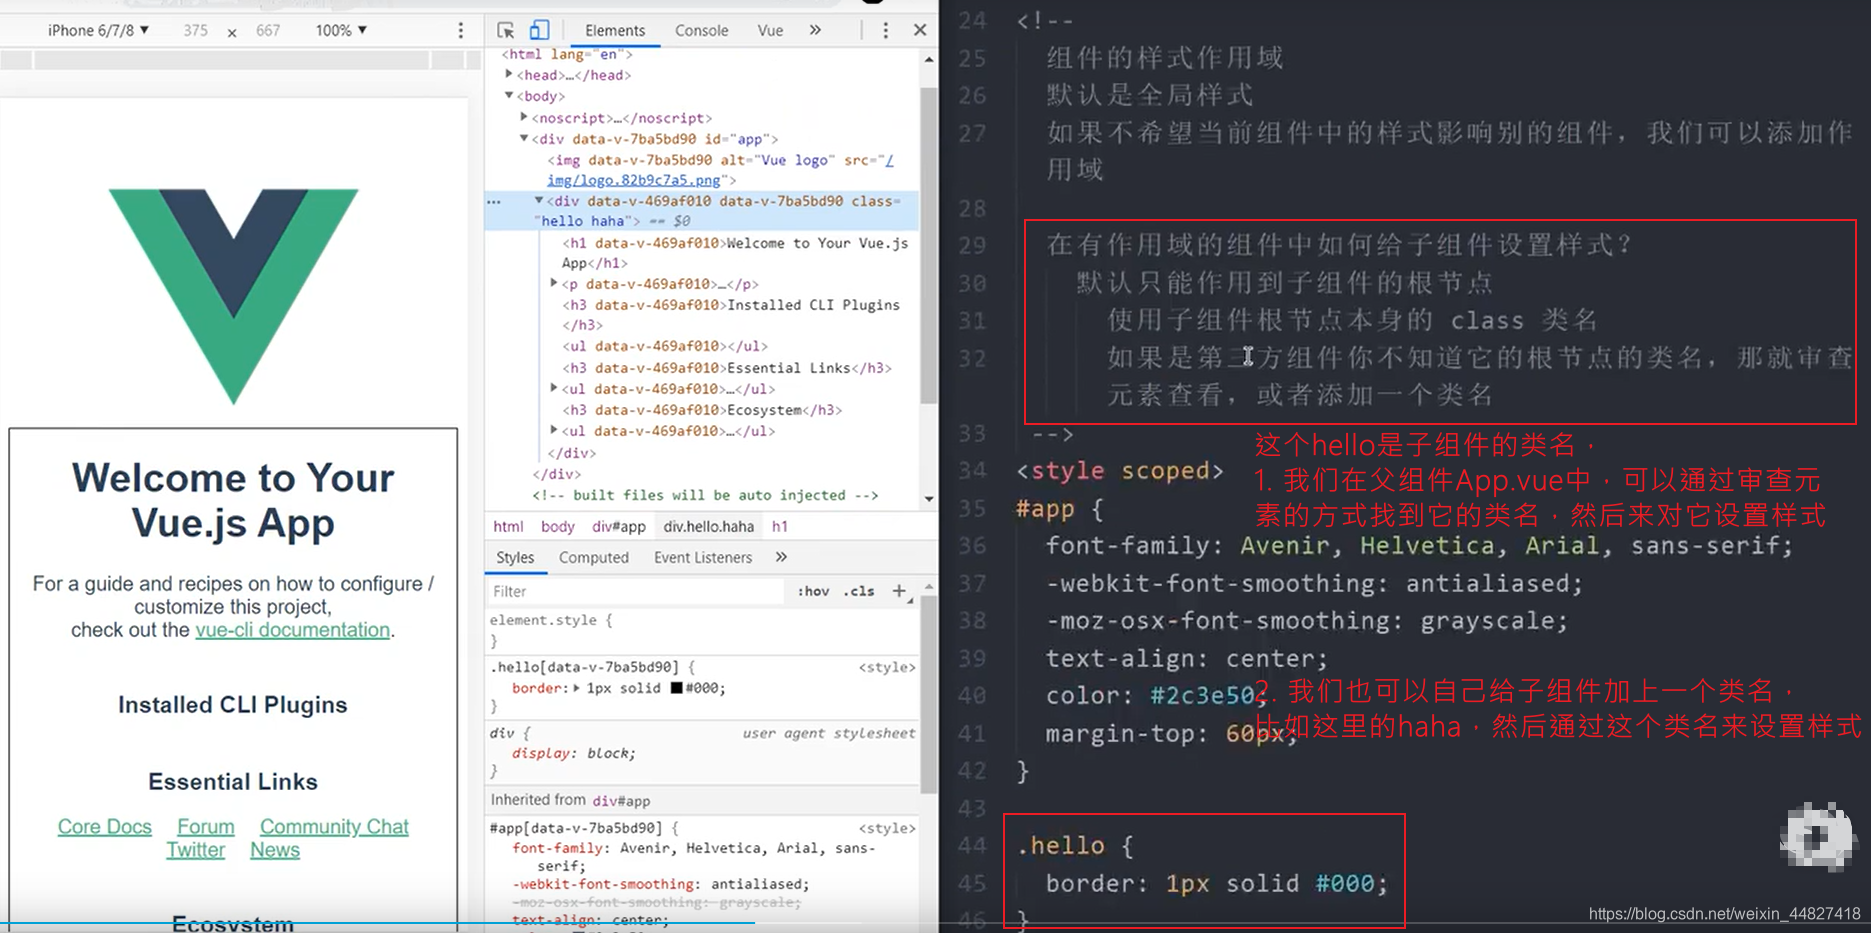Expand the p data-v-469af010 node
The width and height of the screenshot is (1871, 933).
(554, 283)
